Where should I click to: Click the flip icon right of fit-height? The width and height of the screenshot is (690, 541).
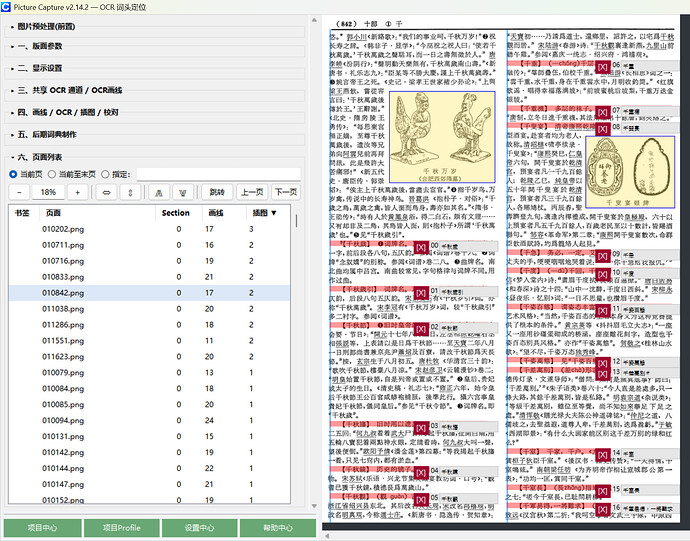159,192
